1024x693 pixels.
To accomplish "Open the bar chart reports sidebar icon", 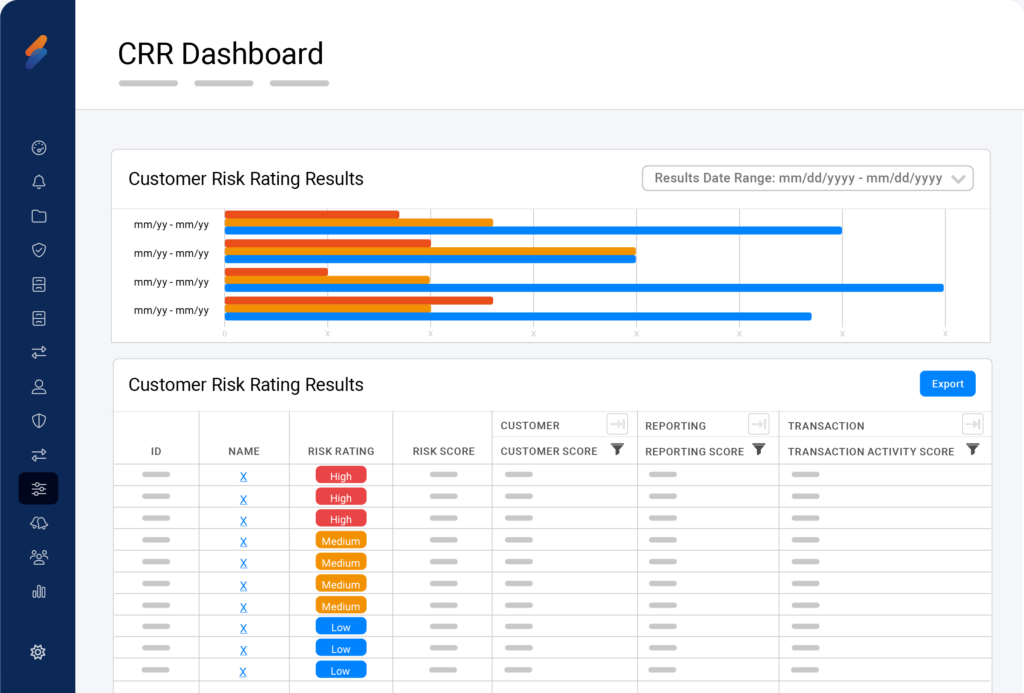I will click(39, 591).
